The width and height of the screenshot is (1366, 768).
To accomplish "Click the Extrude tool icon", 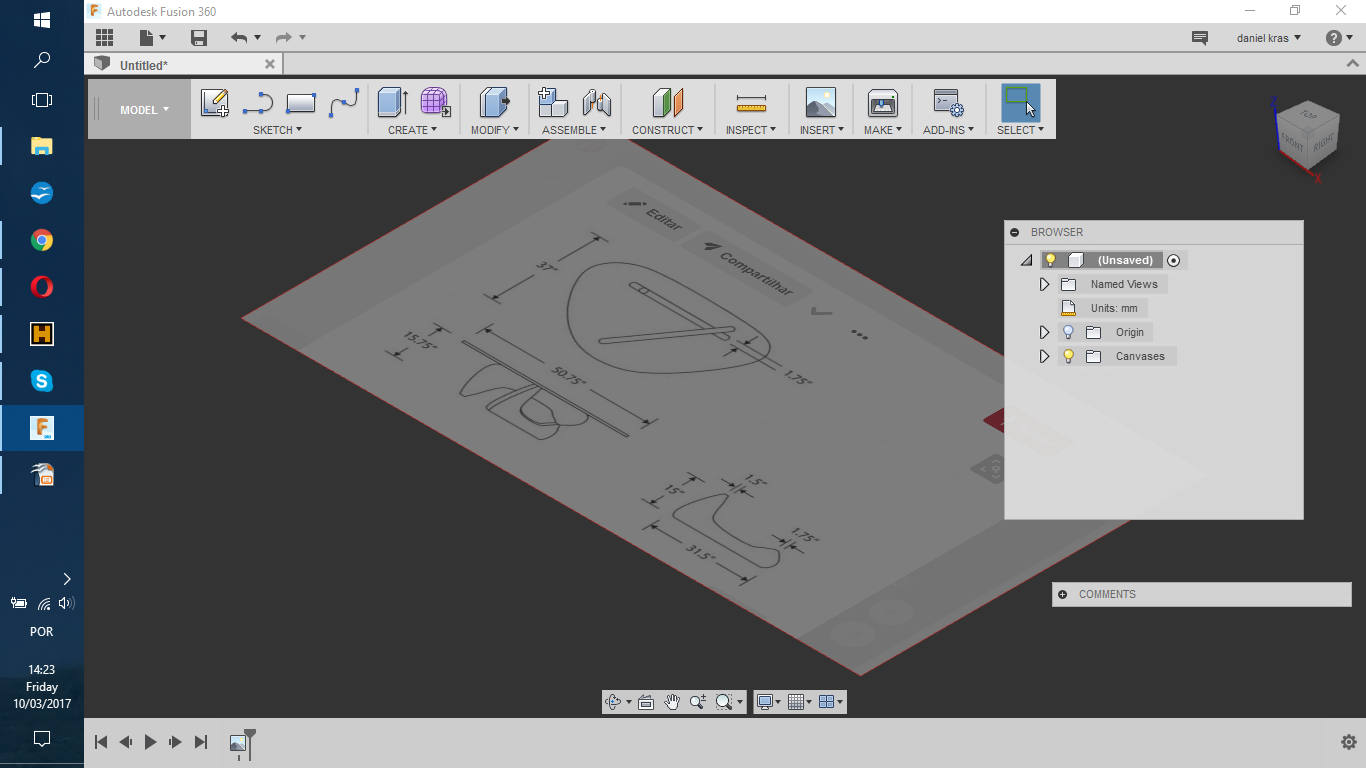I will [392, 103].
